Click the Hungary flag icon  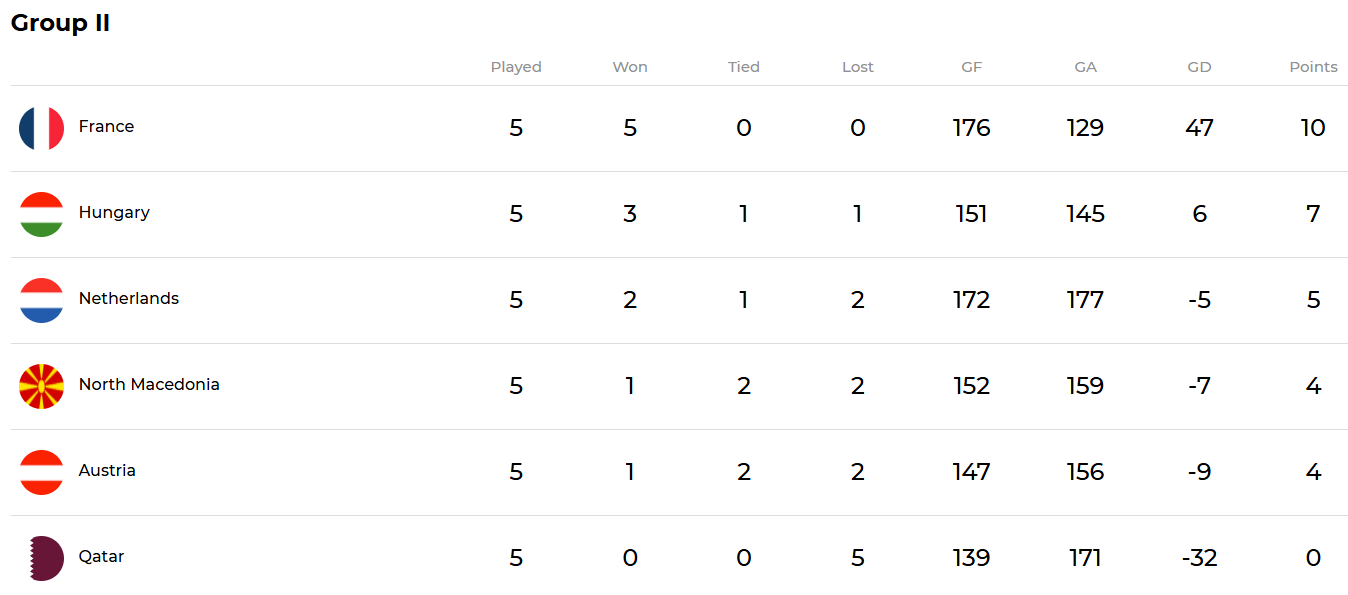(x=42, y=214)
